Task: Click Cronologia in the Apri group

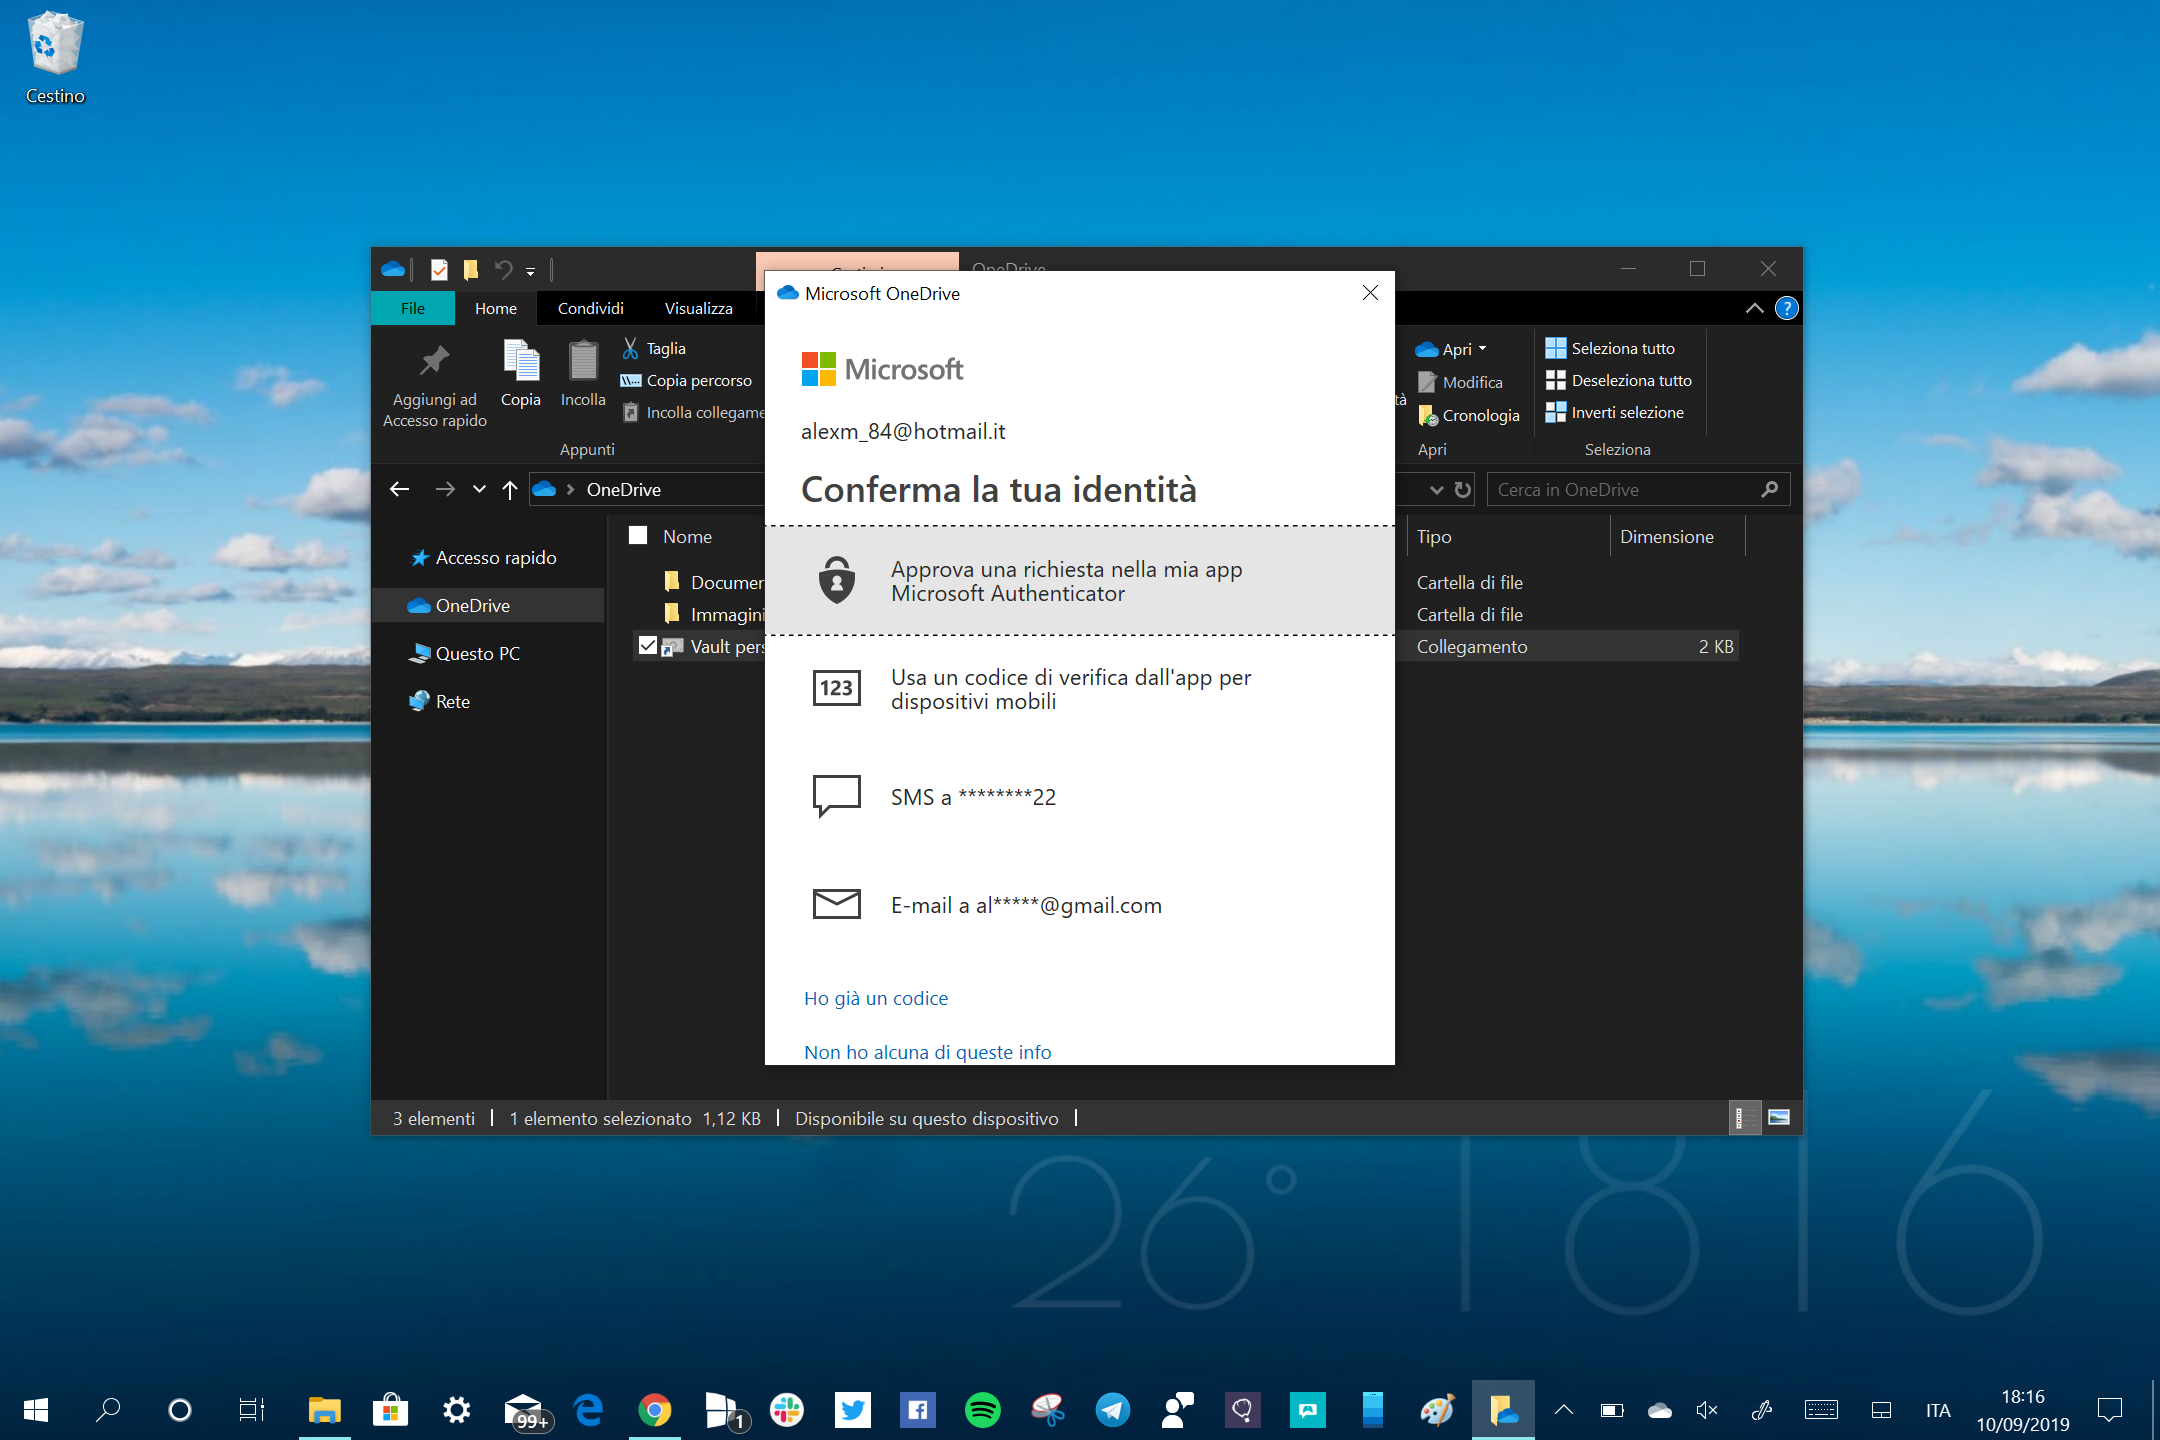Action: click(1468, 415)
